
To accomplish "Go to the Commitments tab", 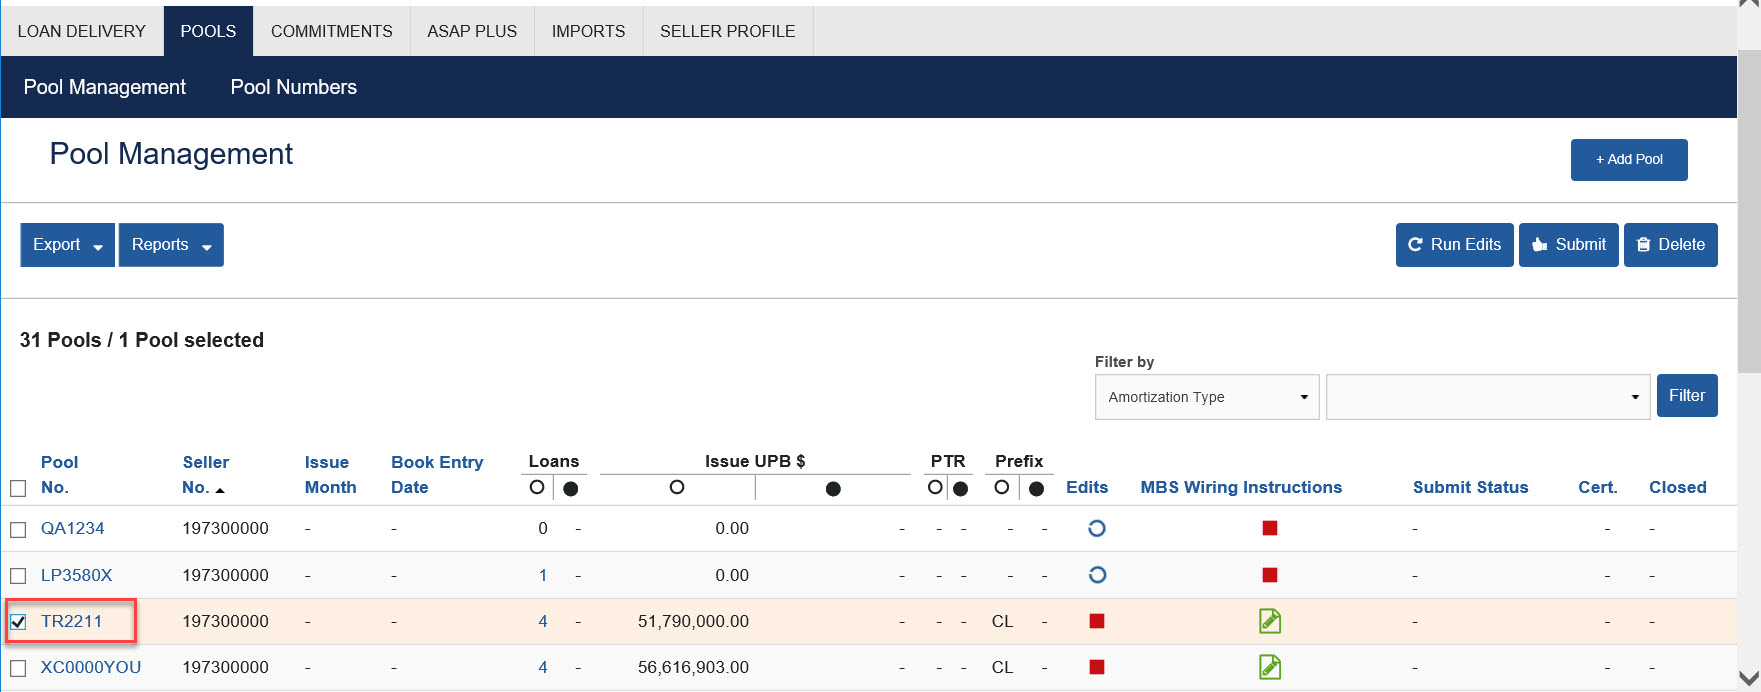I will tap(332, 31).
